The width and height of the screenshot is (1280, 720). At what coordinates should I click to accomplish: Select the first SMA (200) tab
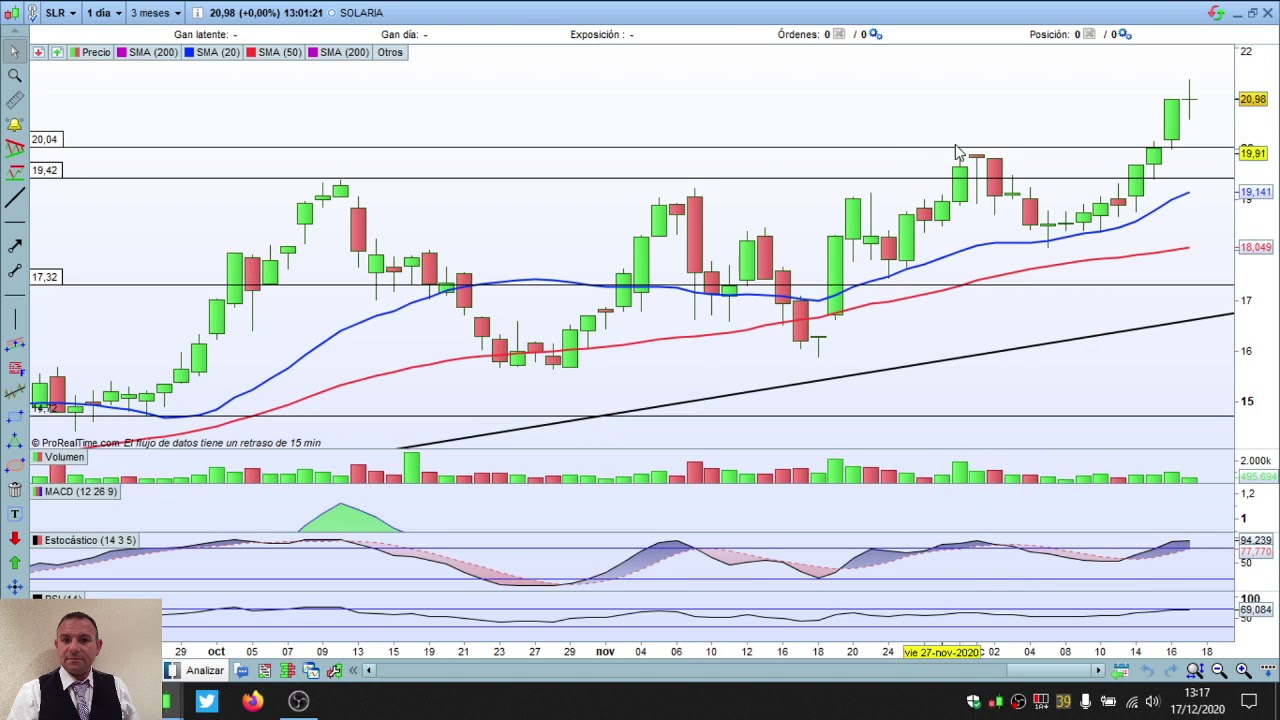(x=147, y=52)
